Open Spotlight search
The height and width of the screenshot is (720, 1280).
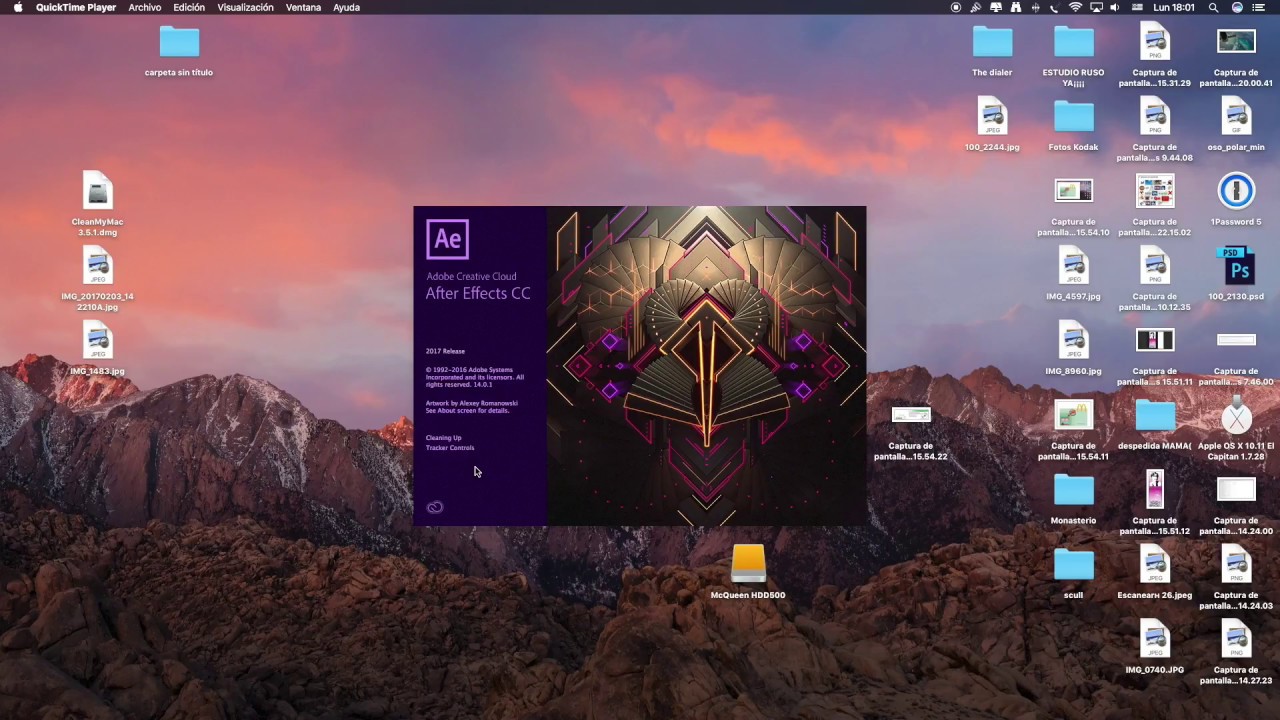click(1213, 7)
